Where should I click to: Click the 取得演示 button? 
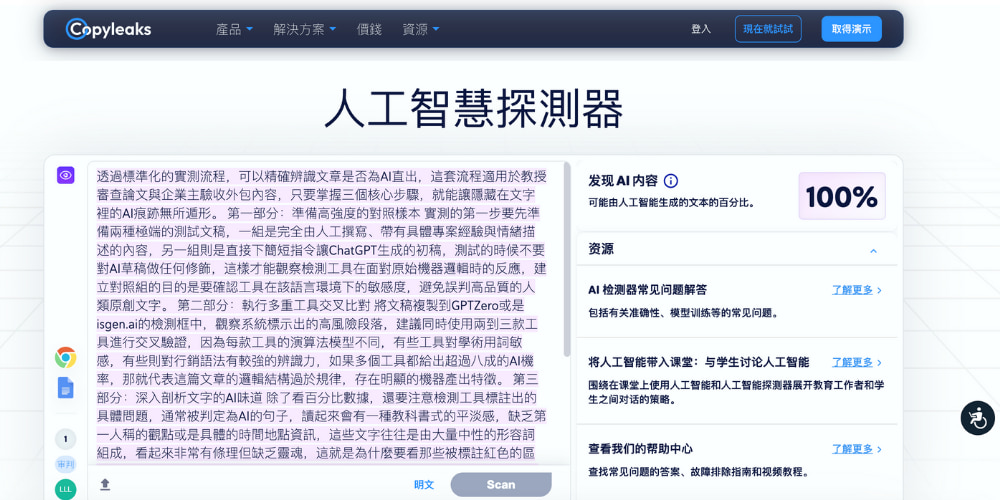(x=851, y=29)
